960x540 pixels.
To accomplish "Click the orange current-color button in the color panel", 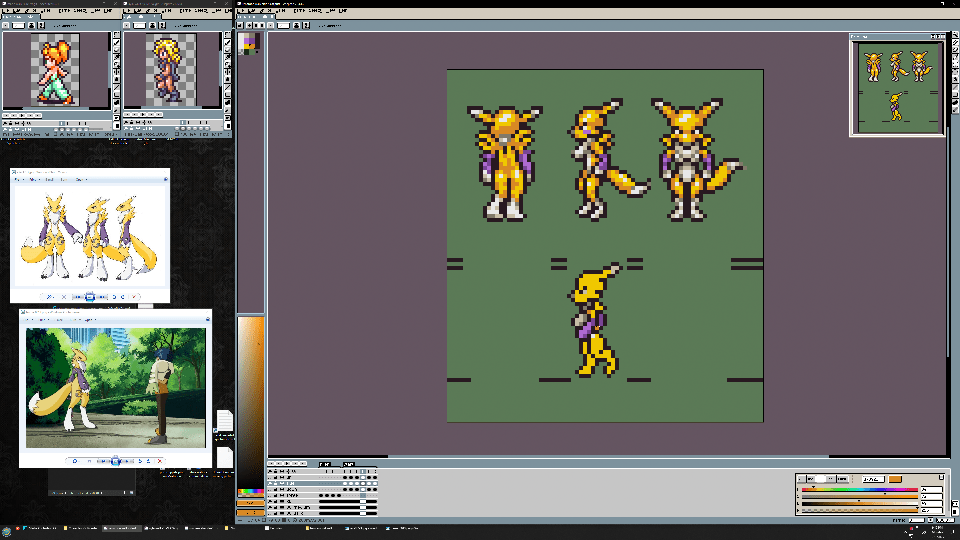I will pyautogui.click(x=895, y=479).
